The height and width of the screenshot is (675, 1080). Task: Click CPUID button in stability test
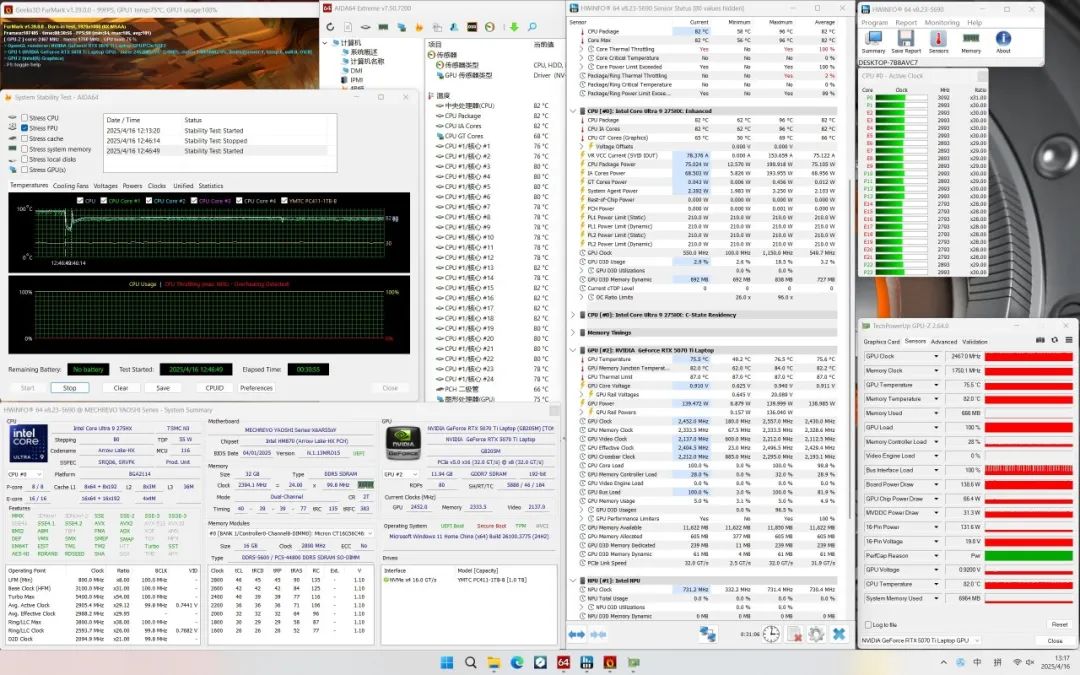point(214,388)
